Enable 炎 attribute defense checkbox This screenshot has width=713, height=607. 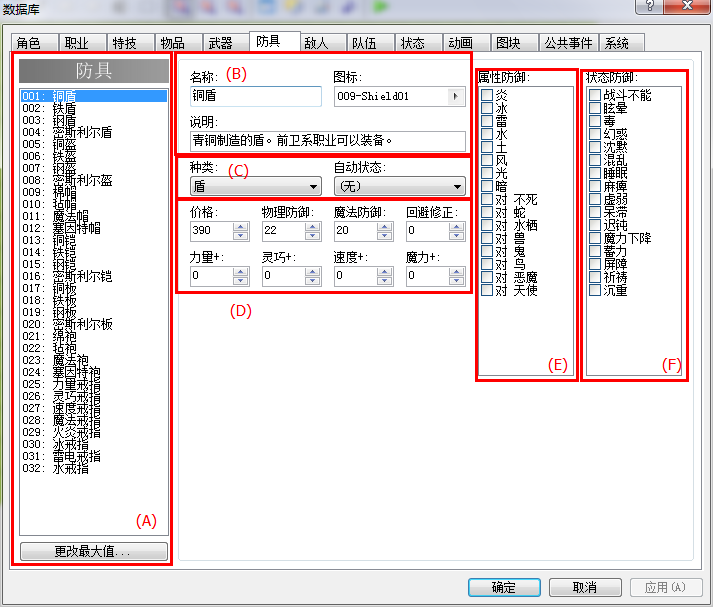pos(487,95)
